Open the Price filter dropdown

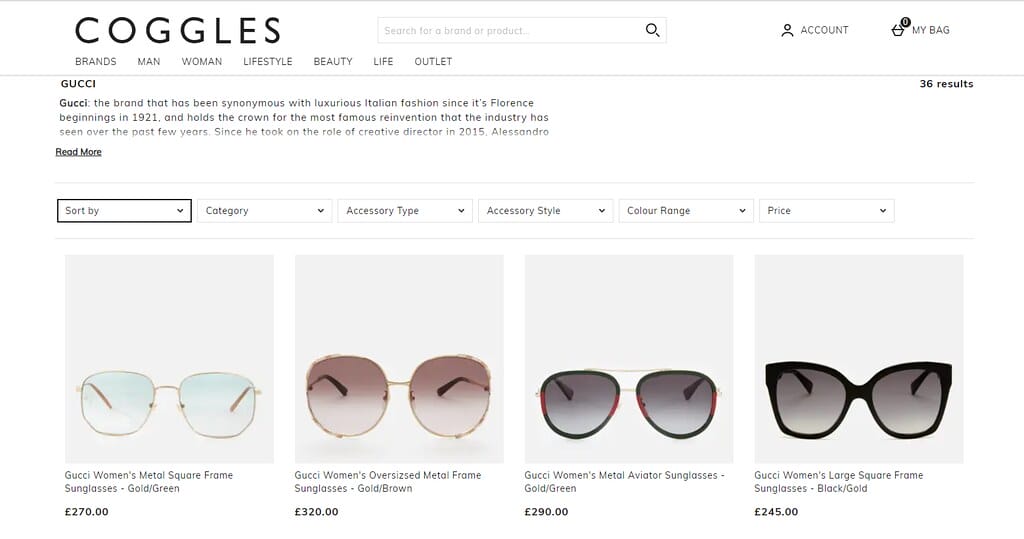point(826,211)
